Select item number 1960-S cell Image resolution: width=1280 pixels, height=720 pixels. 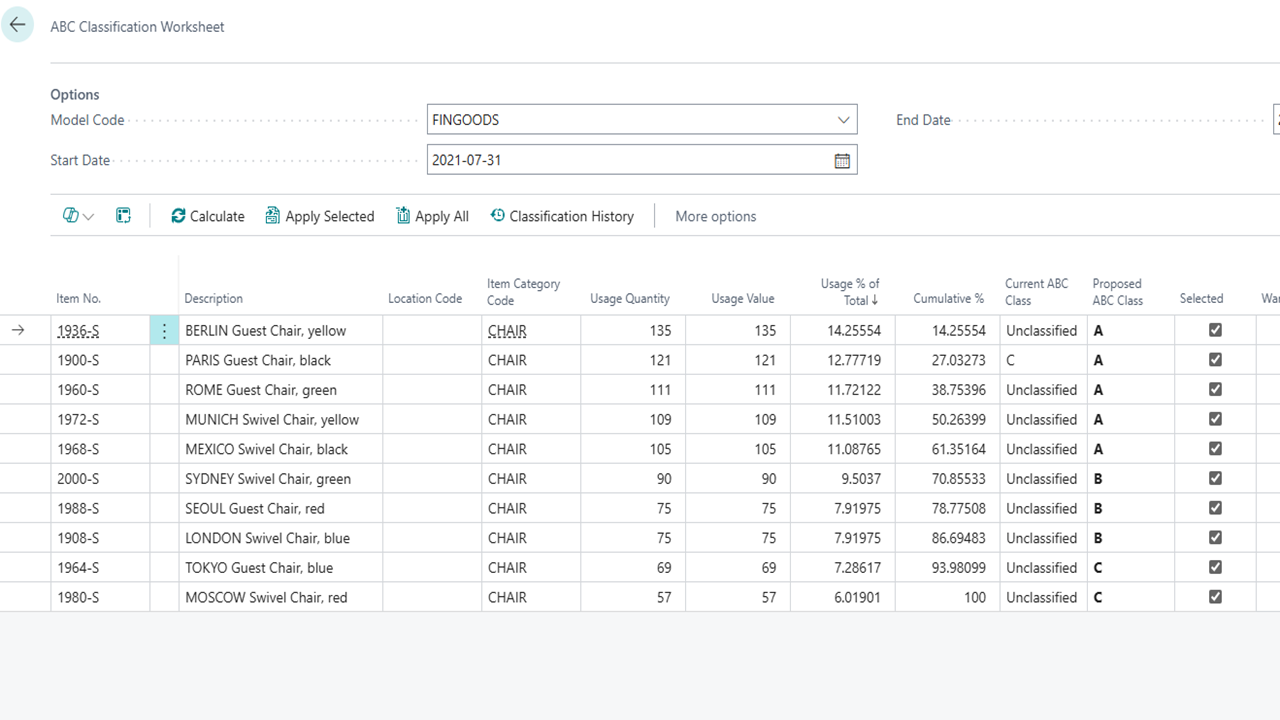click(x=78, y=390)
